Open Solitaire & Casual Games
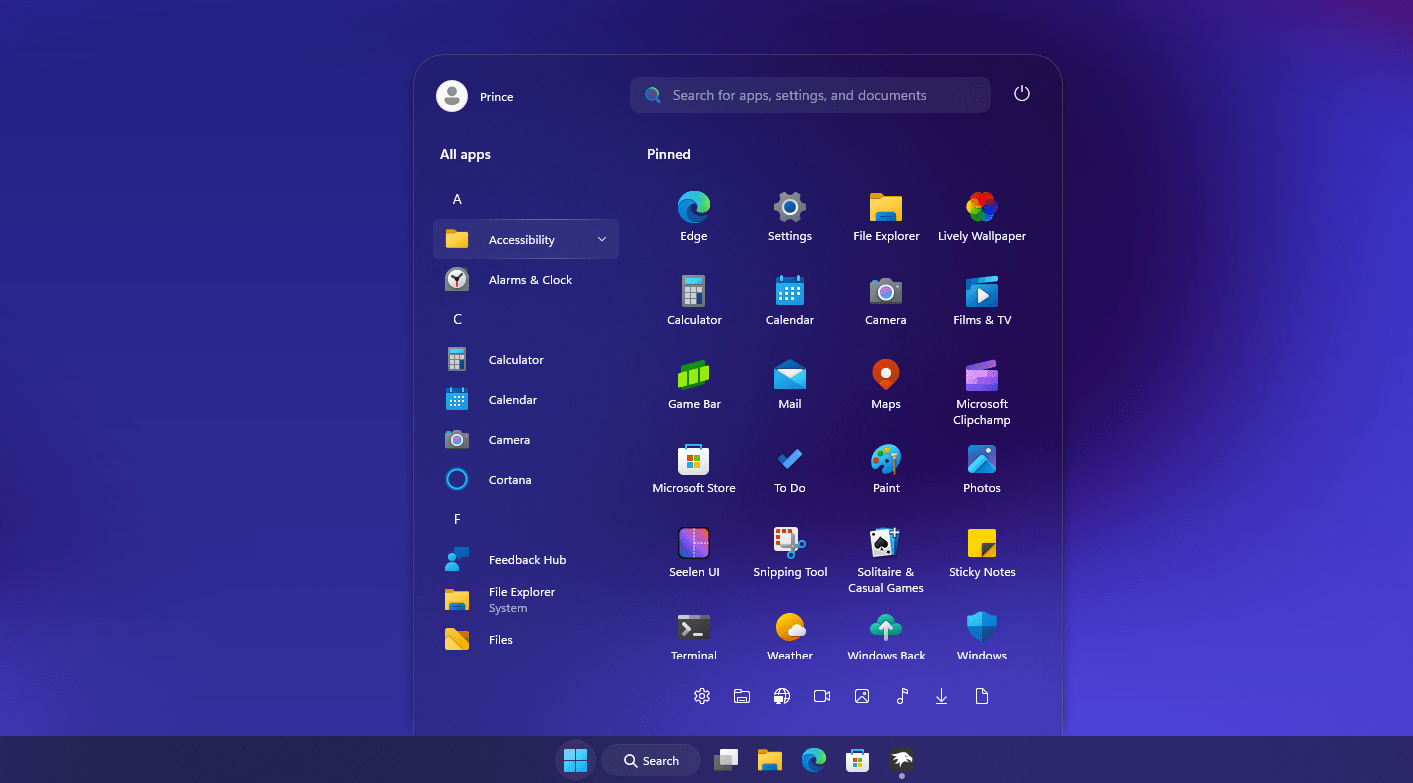1413x783 pixels. pyautogui.click(x=886, y=560)
